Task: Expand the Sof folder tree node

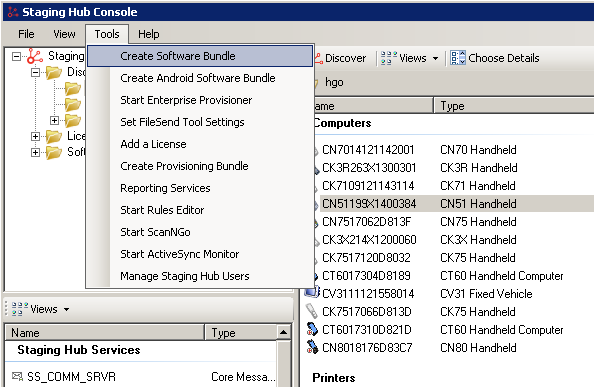Action: (35, 152)
